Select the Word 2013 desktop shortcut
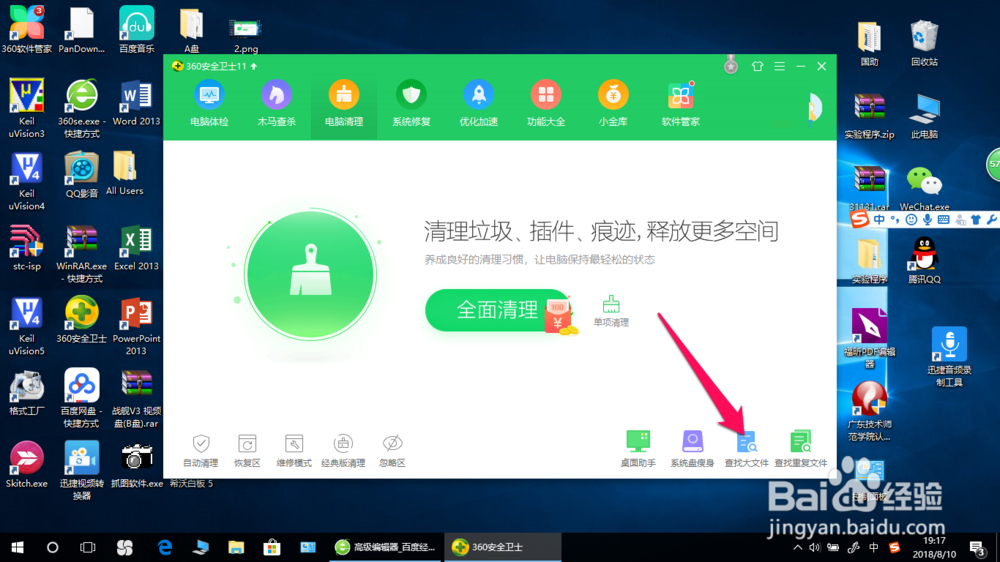 click(136, 102)
